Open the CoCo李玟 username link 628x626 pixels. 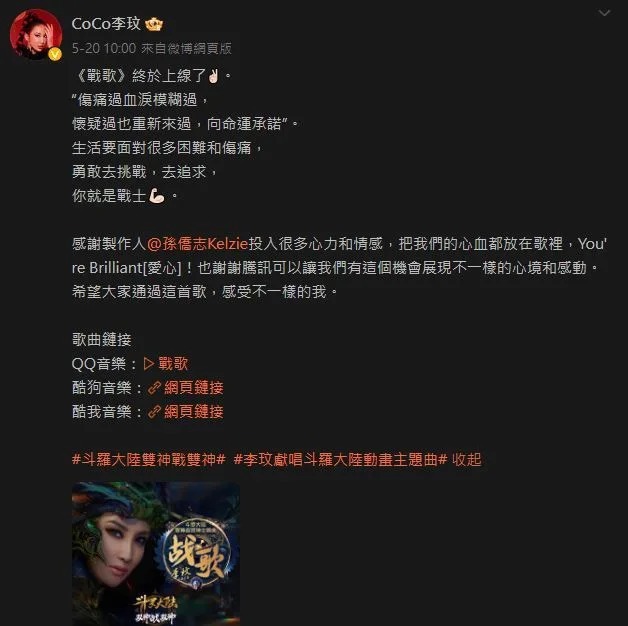[x=106, y=24]
